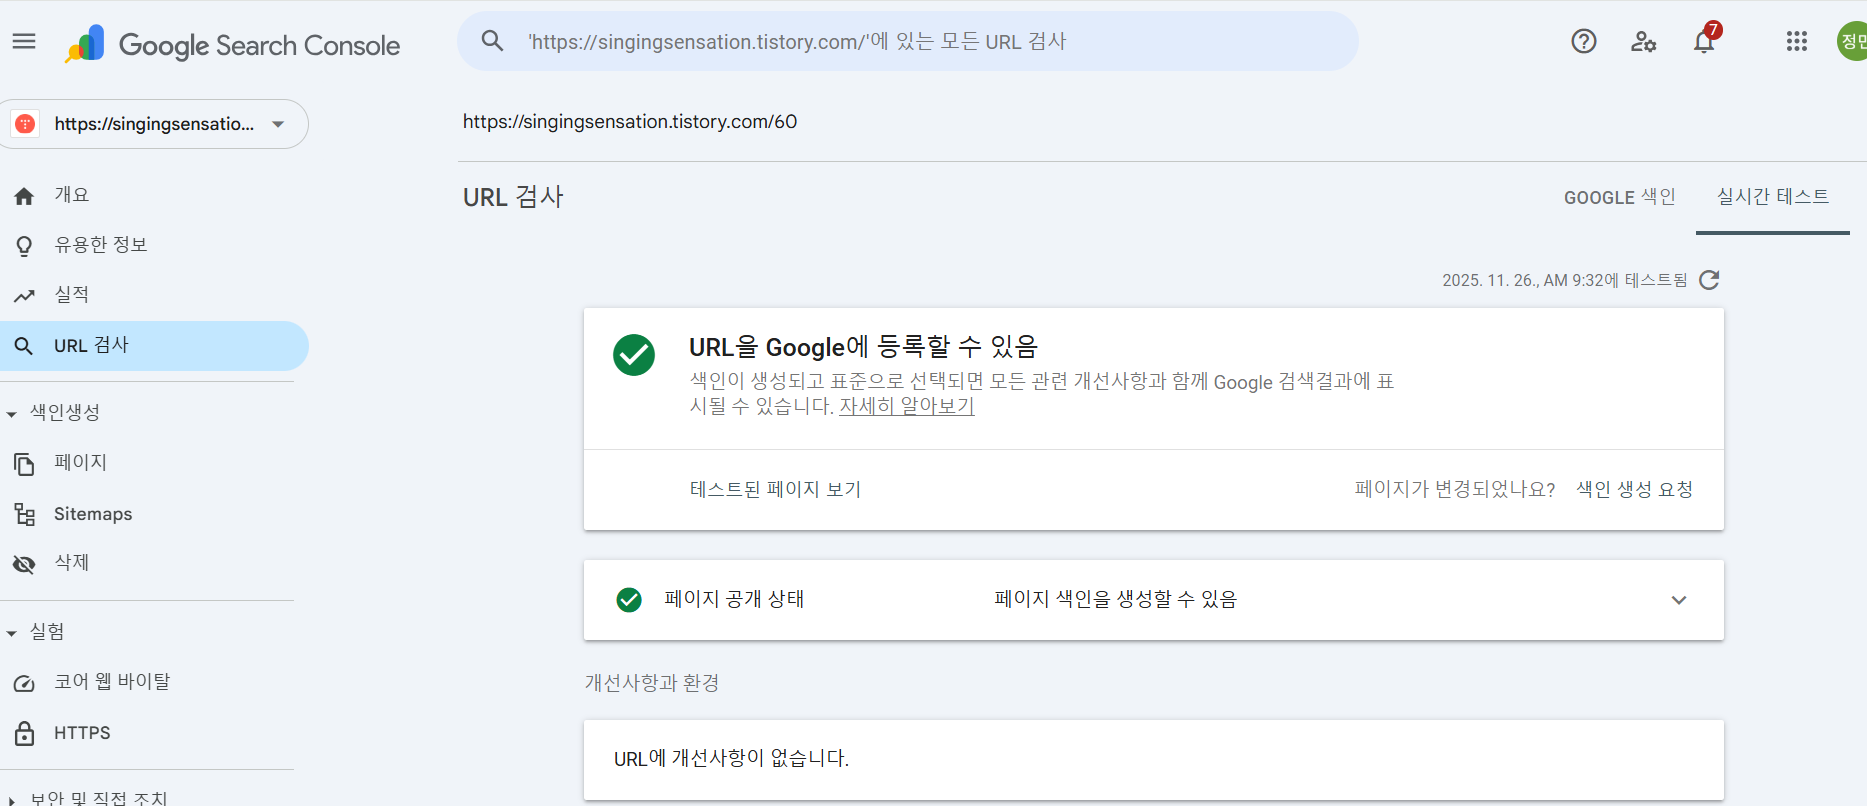Click the gauge icon for 코어 웹 바이탈
Screen dimensions: 1867x806
click(24, 684)
